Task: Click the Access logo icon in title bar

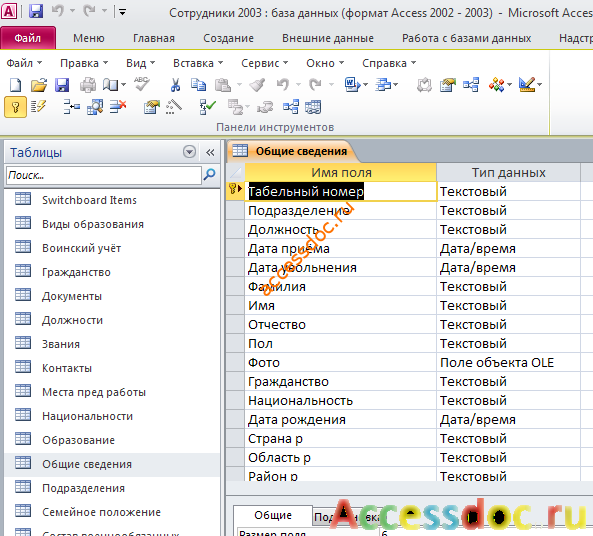Action: (9, 12)
